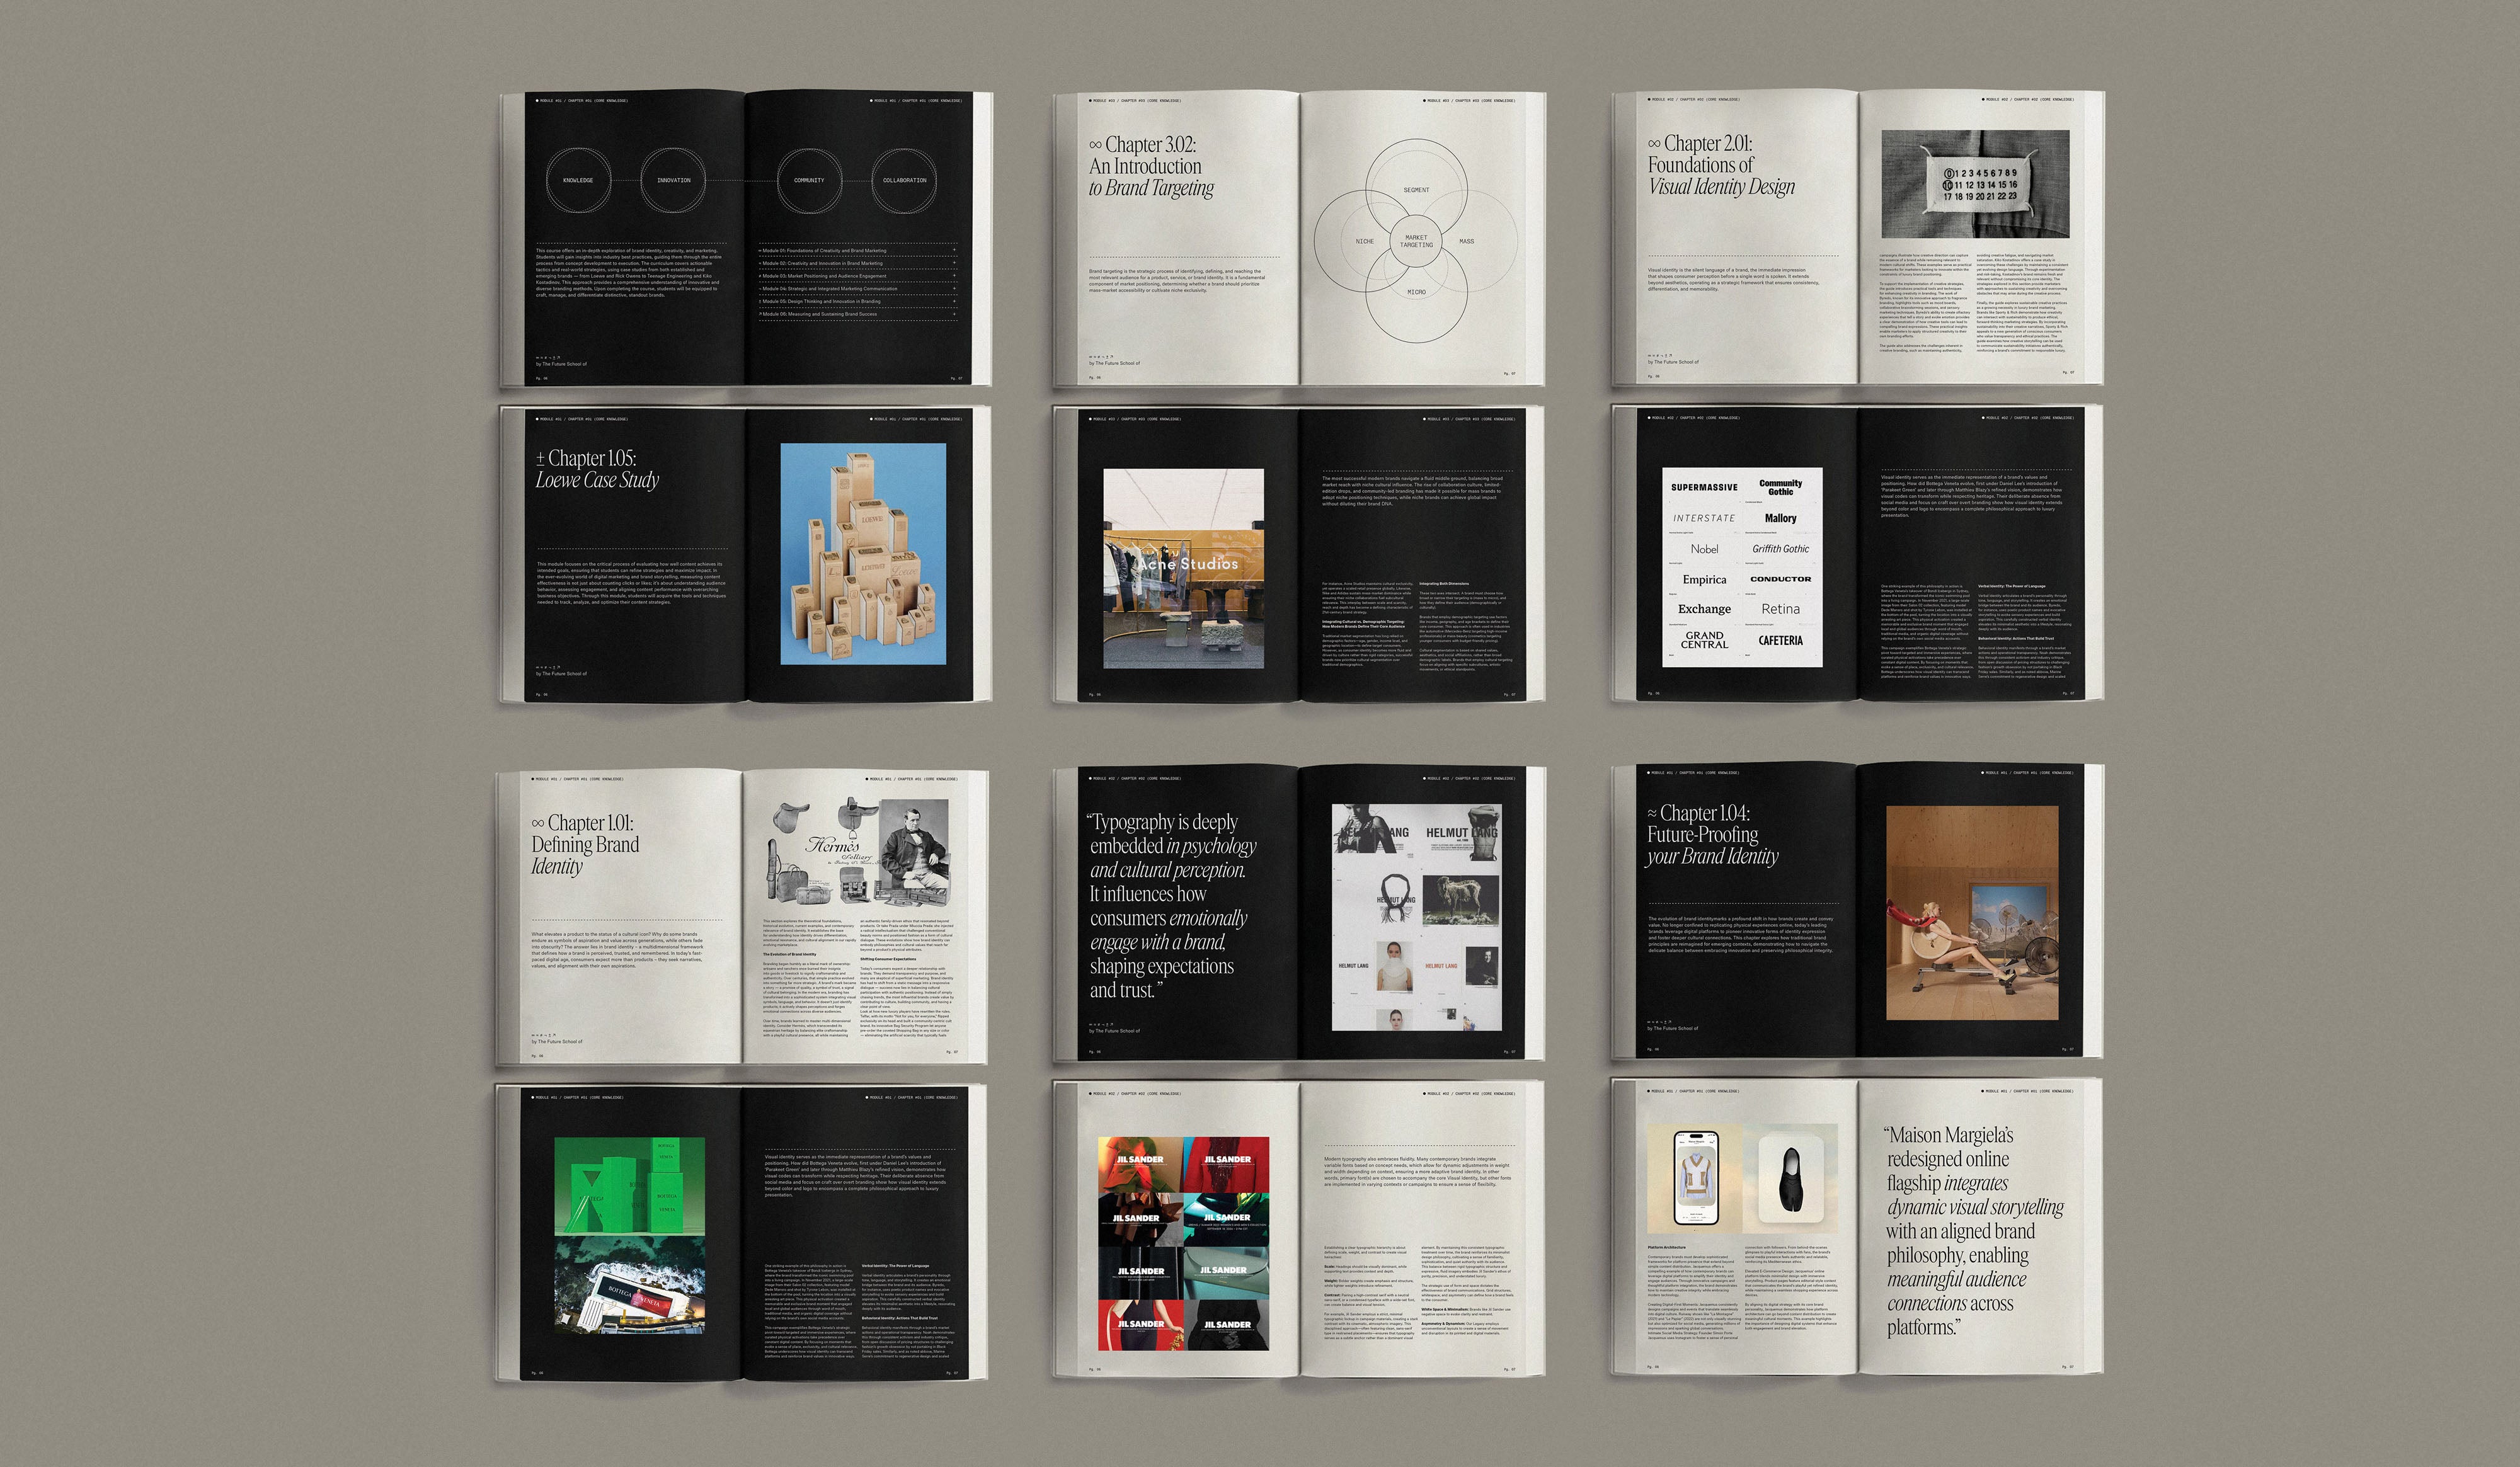Click the Acne Studios storefront image
Image resolution: width=2520 pixels, height=1467 pixels.
tap(1183, 567)
